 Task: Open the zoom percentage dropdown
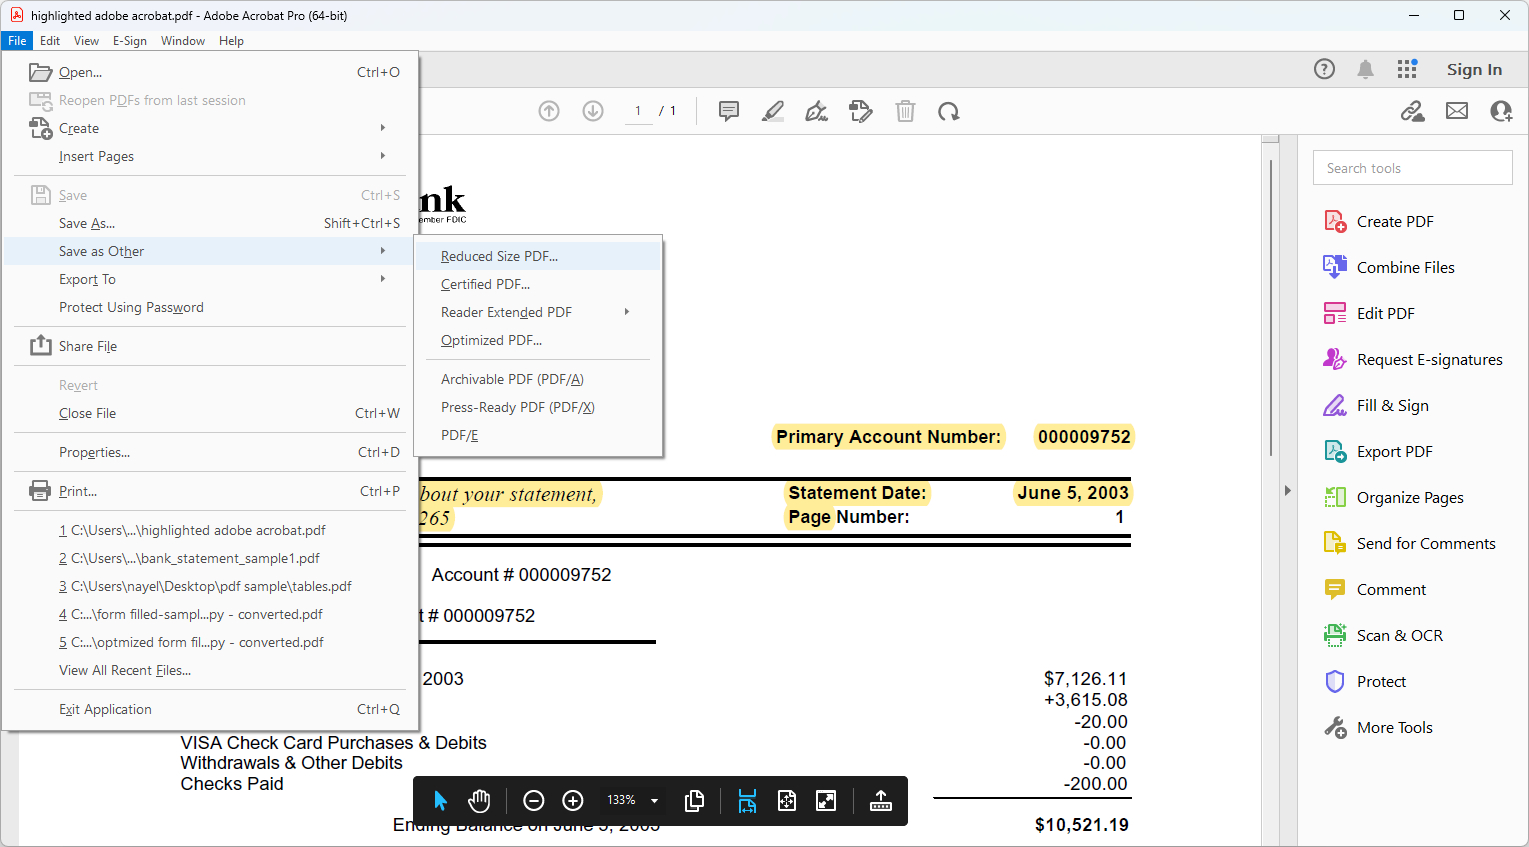click(632, 800)
